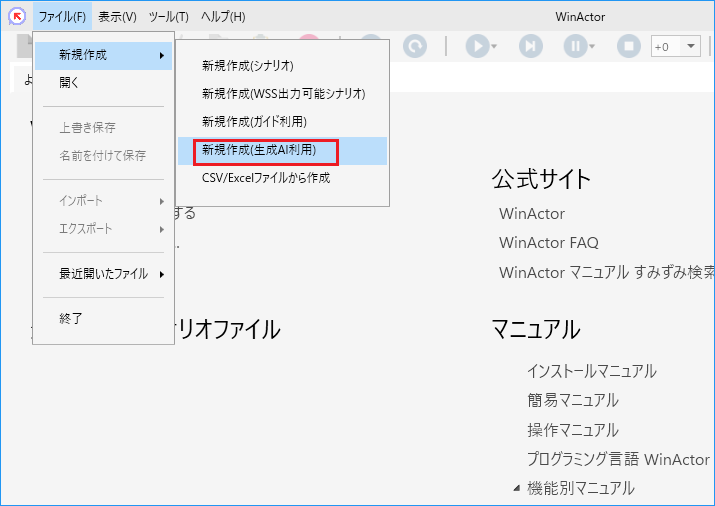Viewport: 715px width, 506px height.
Task: Click the play scenario button
Action: point(477,46)
